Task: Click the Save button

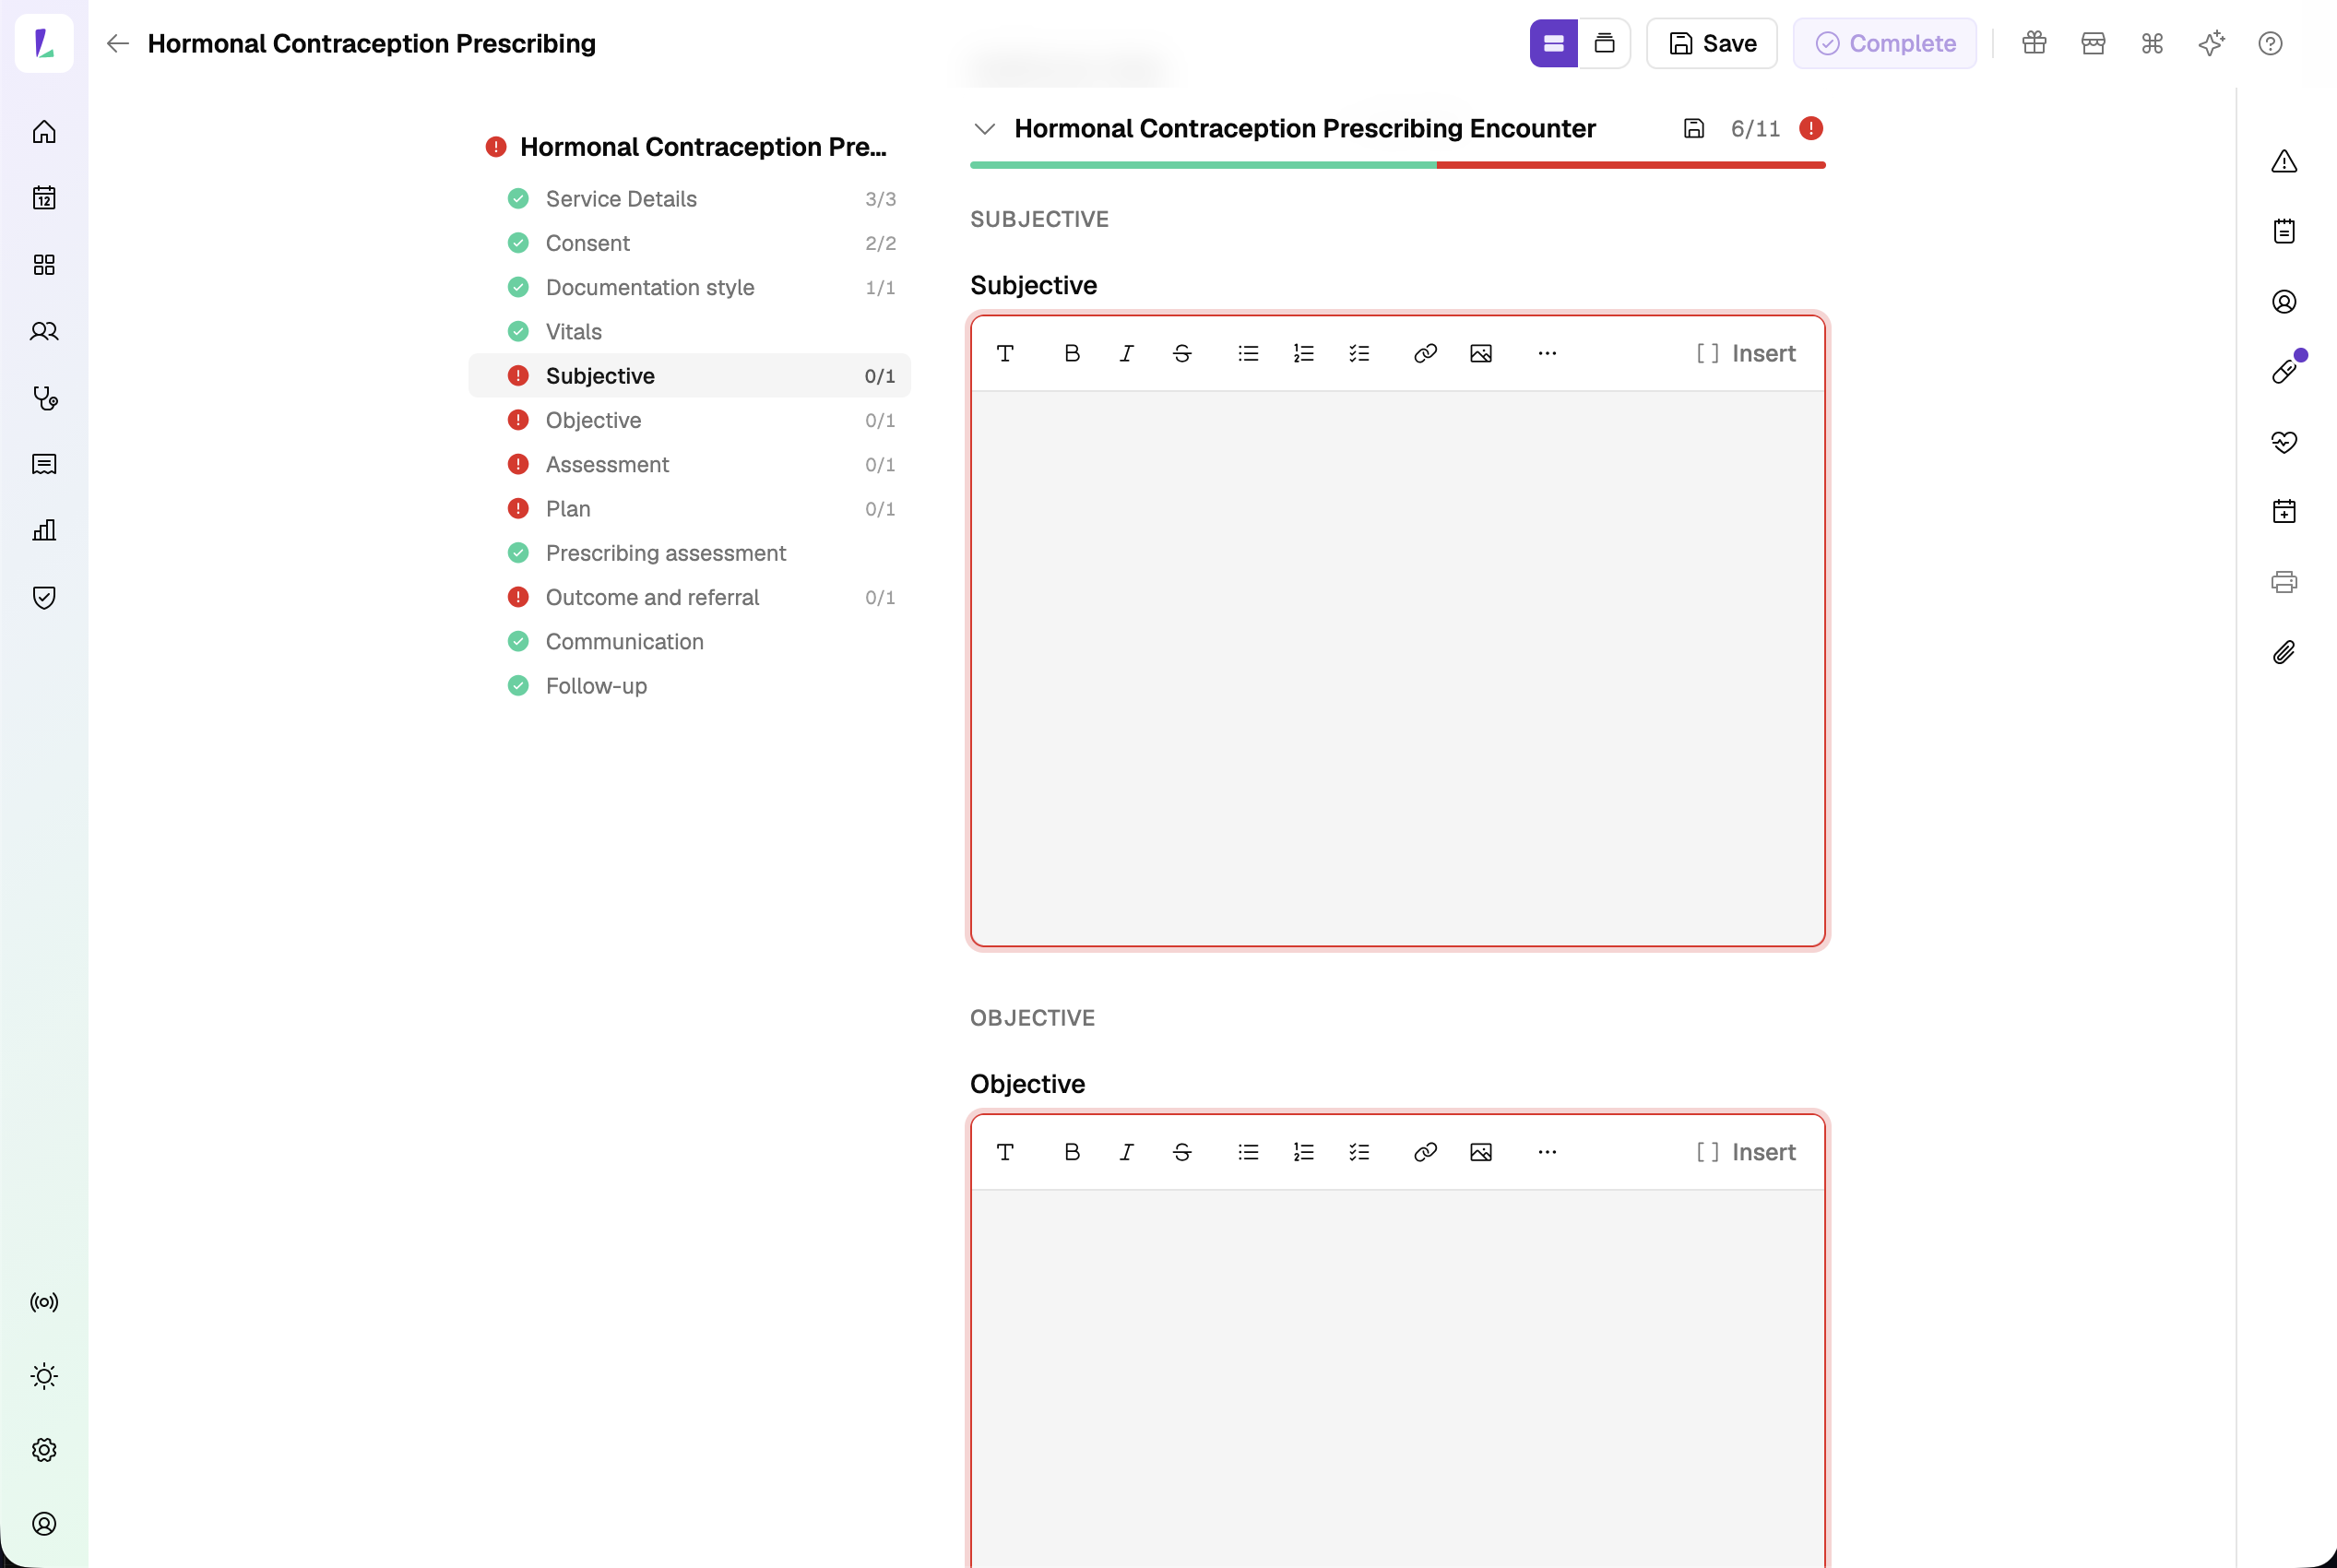Action: 1712,43
